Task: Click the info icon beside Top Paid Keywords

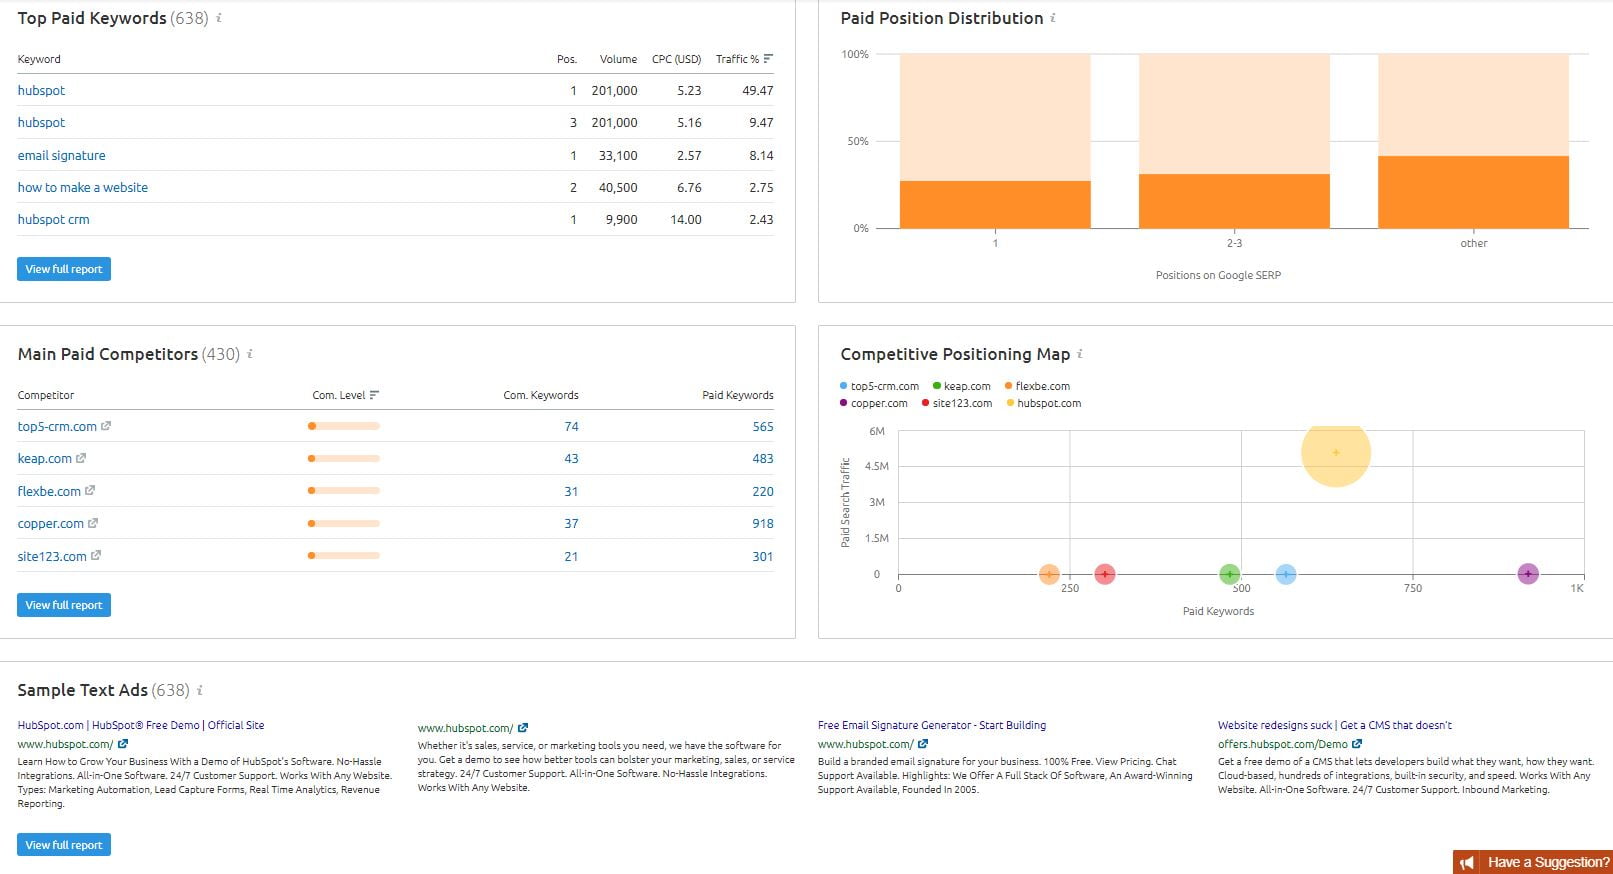Action: point(219,18)
